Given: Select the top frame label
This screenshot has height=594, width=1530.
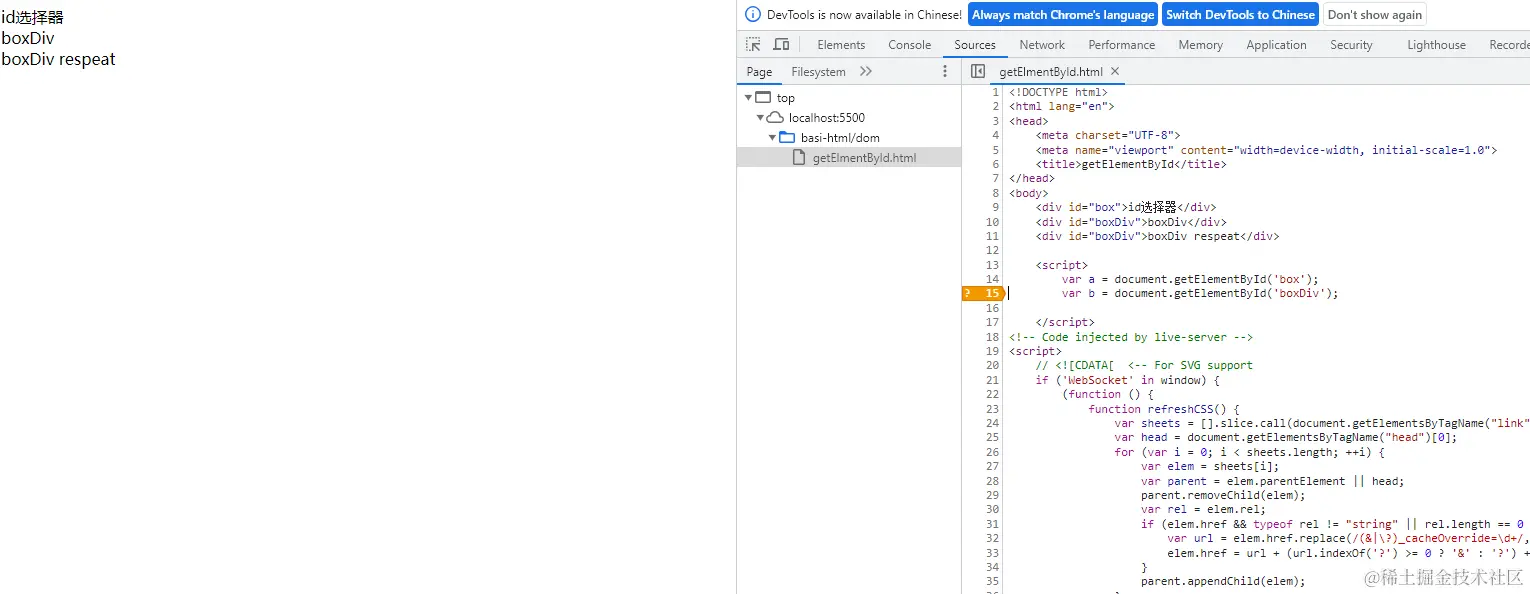Looking at the screenshot, I should [786, 98].
